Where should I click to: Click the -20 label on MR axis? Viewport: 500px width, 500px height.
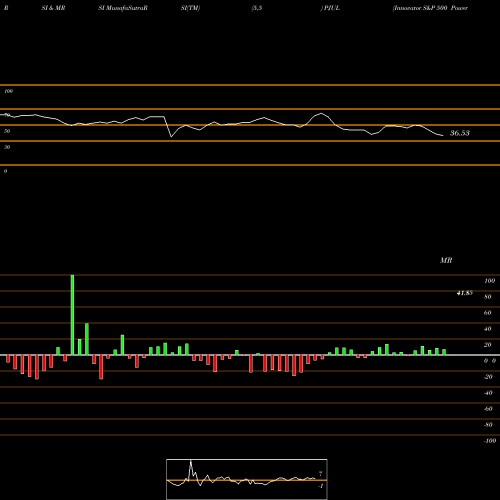pos(488,377)
